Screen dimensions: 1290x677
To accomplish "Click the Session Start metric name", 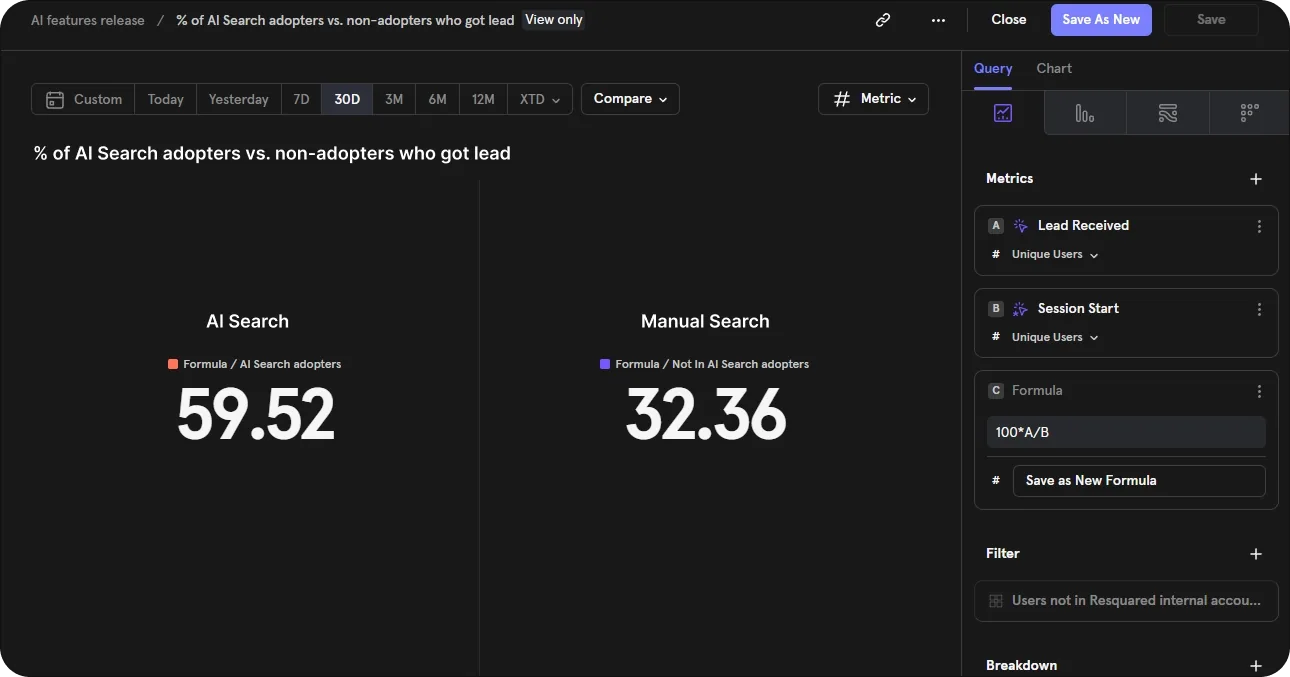I will [x=1078, y=309].
